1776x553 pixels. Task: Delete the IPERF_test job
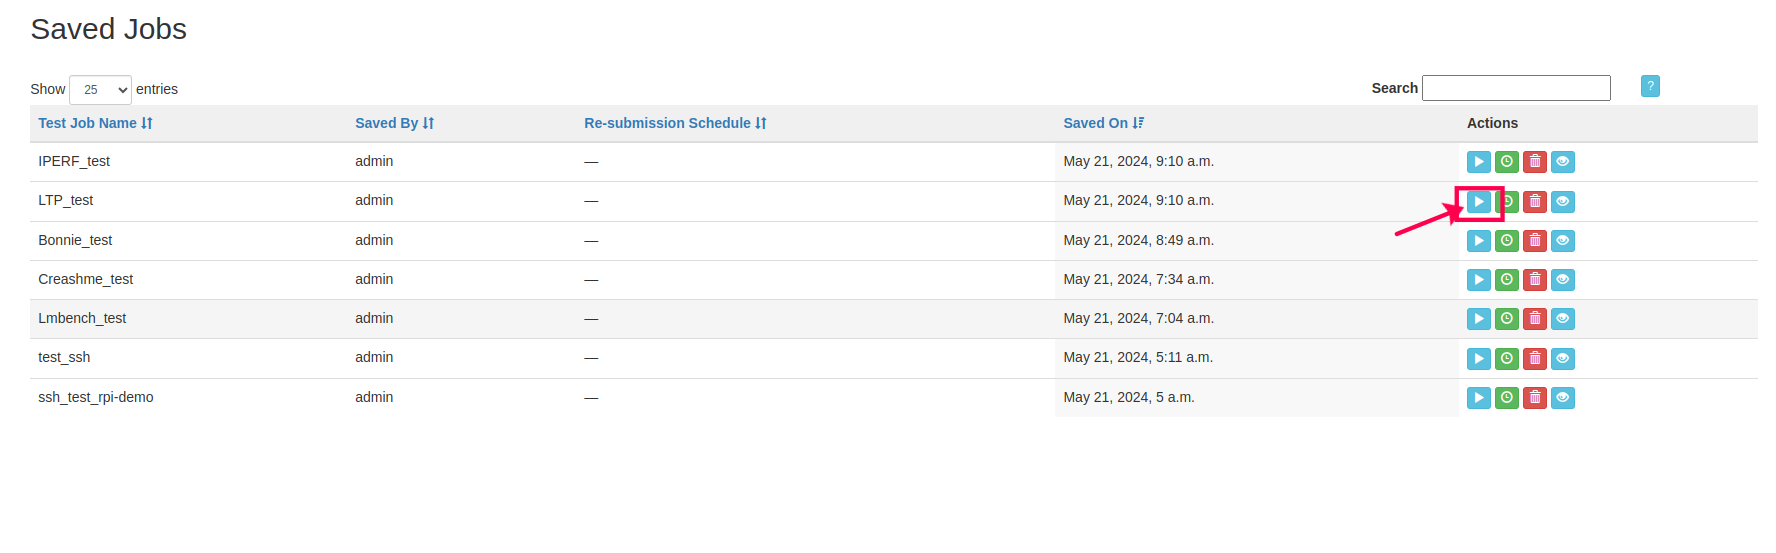coord(1534,162)
